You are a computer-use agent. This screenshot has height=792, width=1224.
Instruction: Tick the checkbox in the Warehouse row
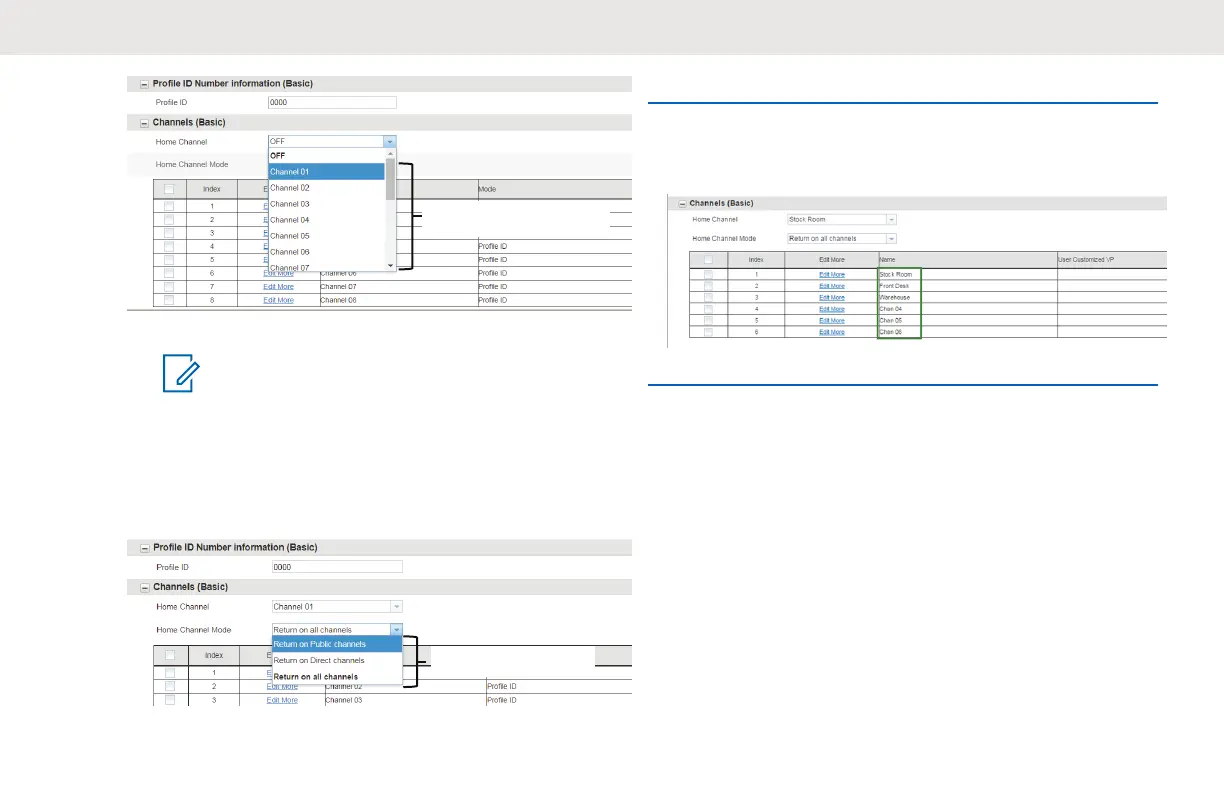(709, 297)
